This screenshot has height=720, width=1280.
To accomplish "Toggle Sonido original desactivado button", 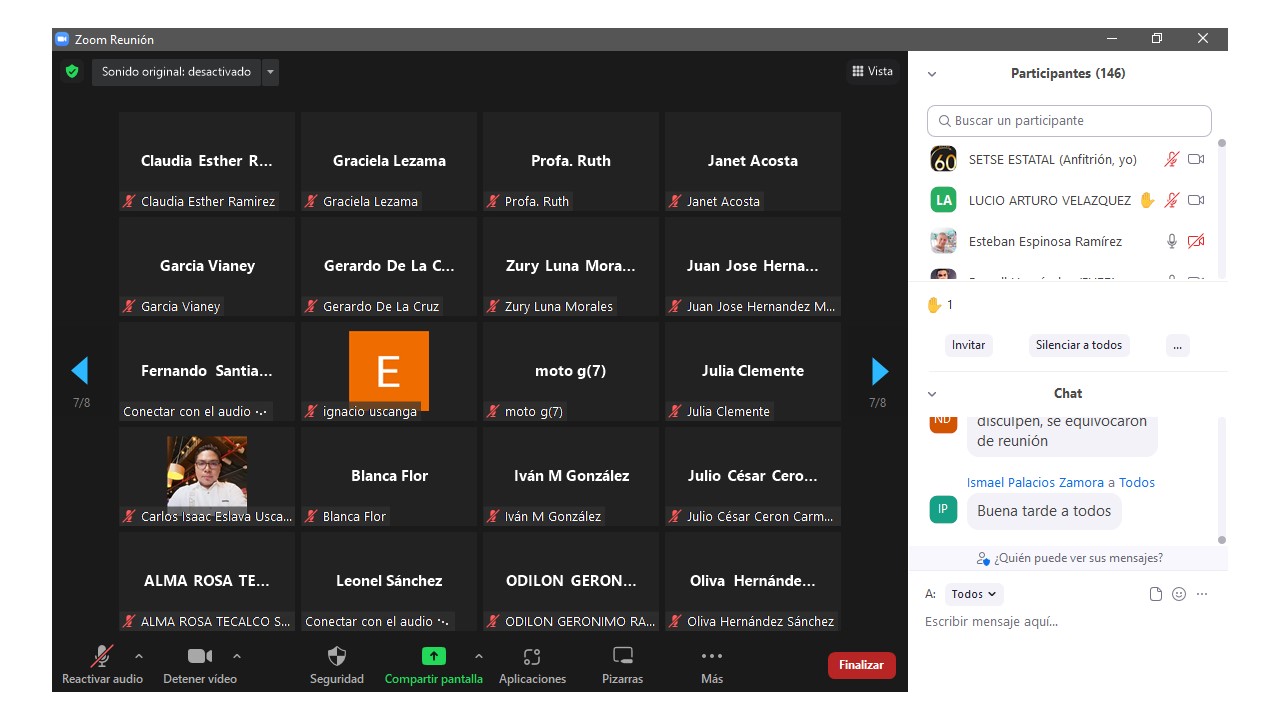I will (x=176, y=72).
